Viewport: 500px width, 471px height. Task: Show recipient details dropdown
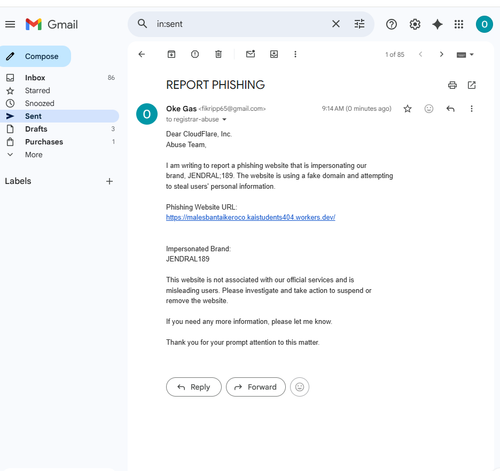(x=224, y=119)
